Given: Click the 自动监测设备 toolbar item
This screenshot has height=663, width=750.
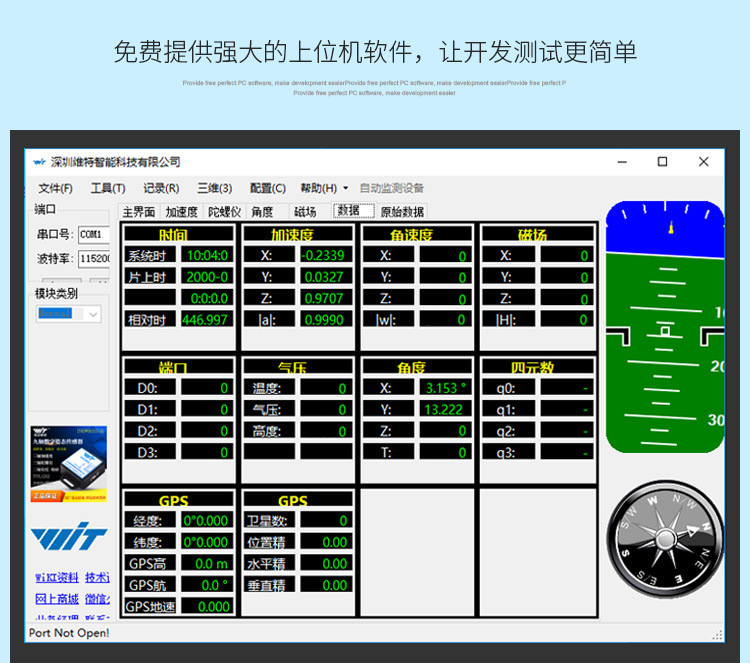Looking at the screenshot, I should click(x=392, y=188).
